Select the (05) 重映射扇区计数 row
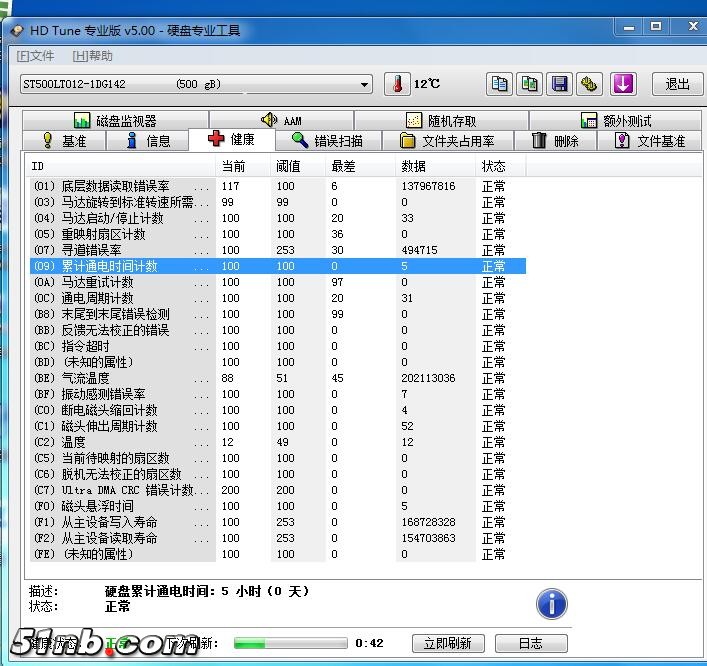Screen dimensions: 707x666 point(278,234)
